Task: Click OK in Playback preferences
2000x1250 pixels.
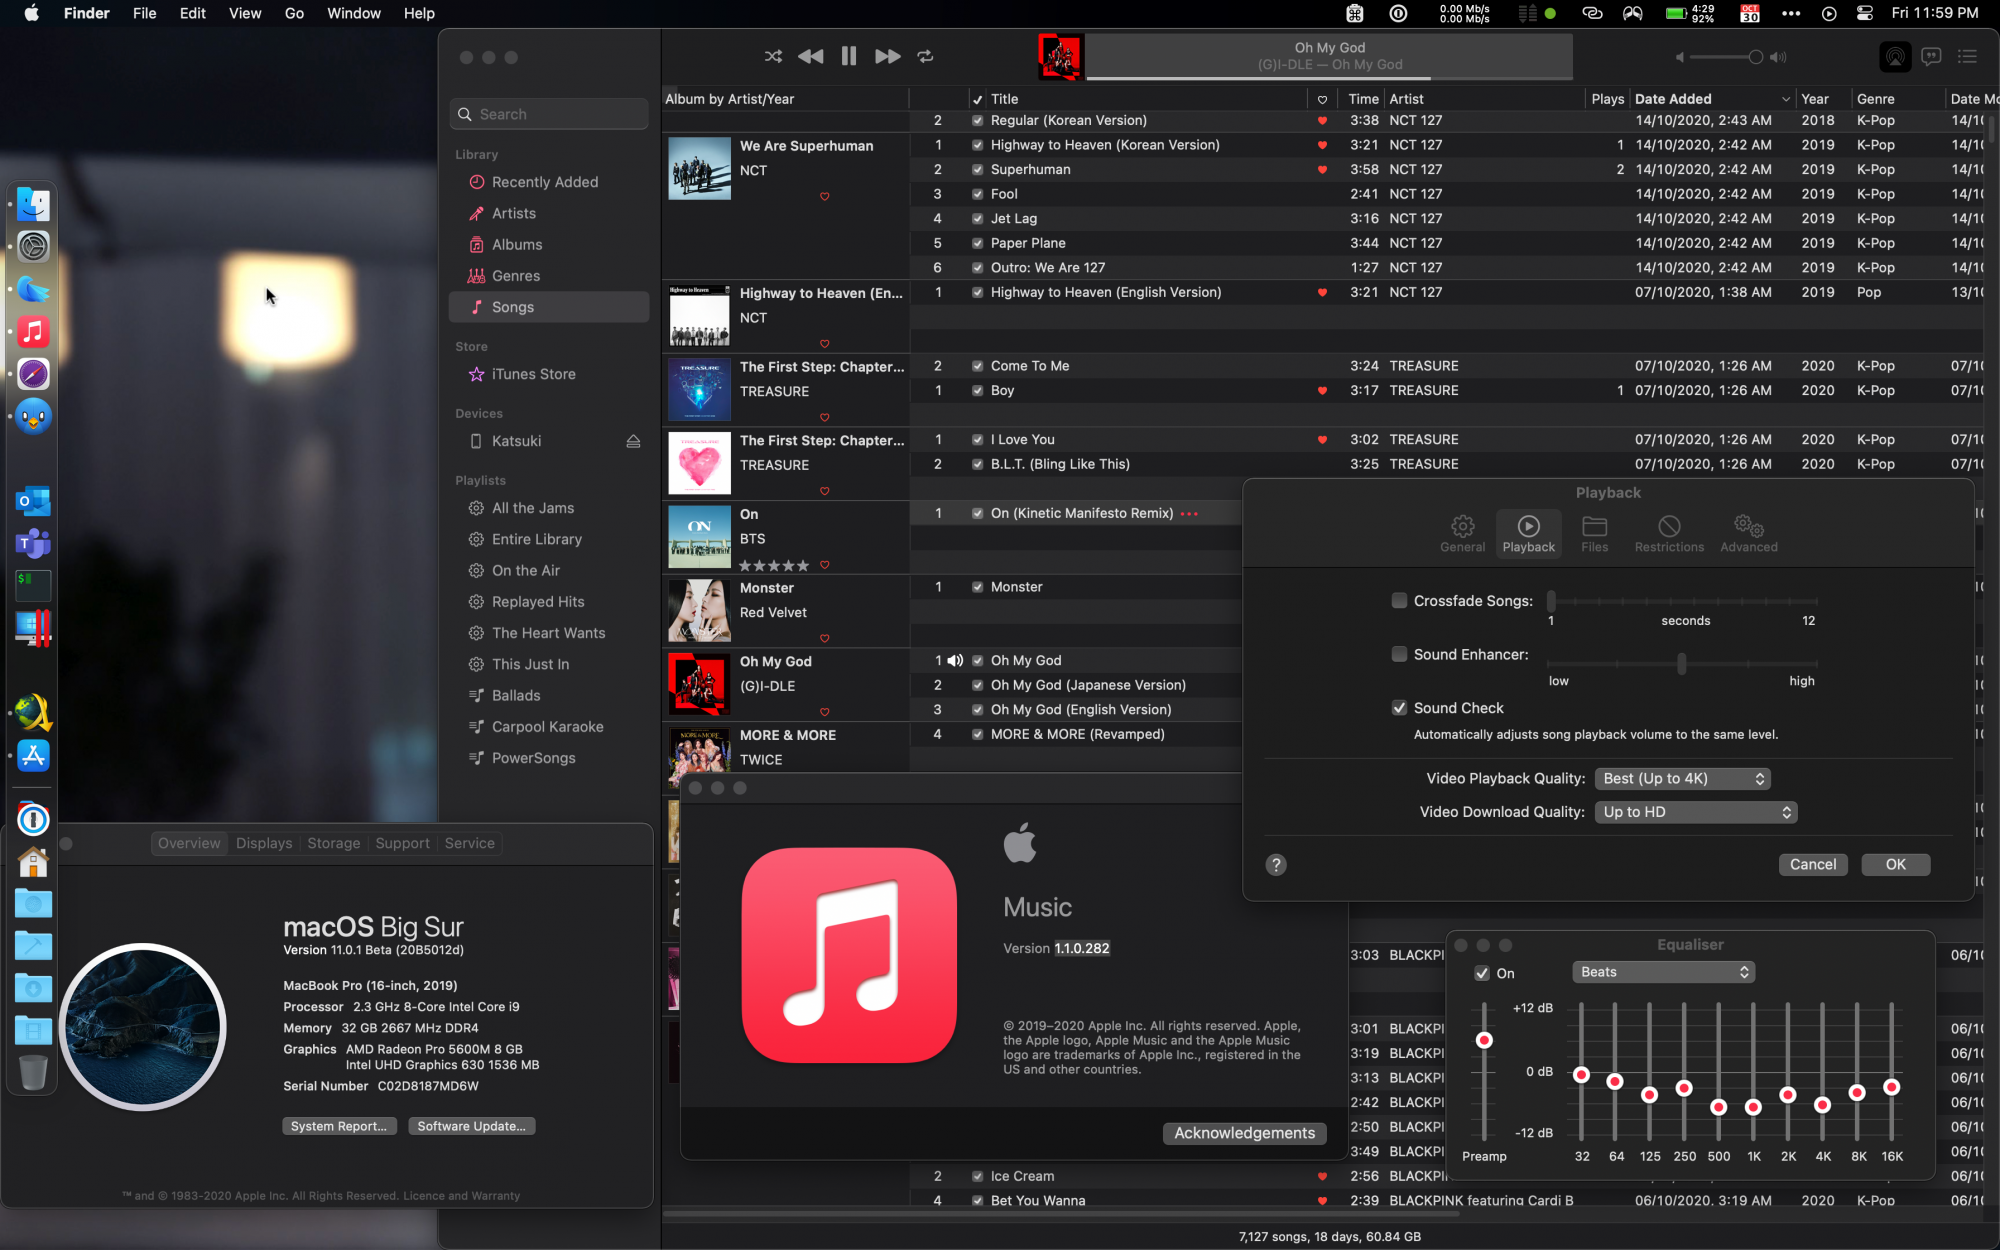Action: (1895, 865)
